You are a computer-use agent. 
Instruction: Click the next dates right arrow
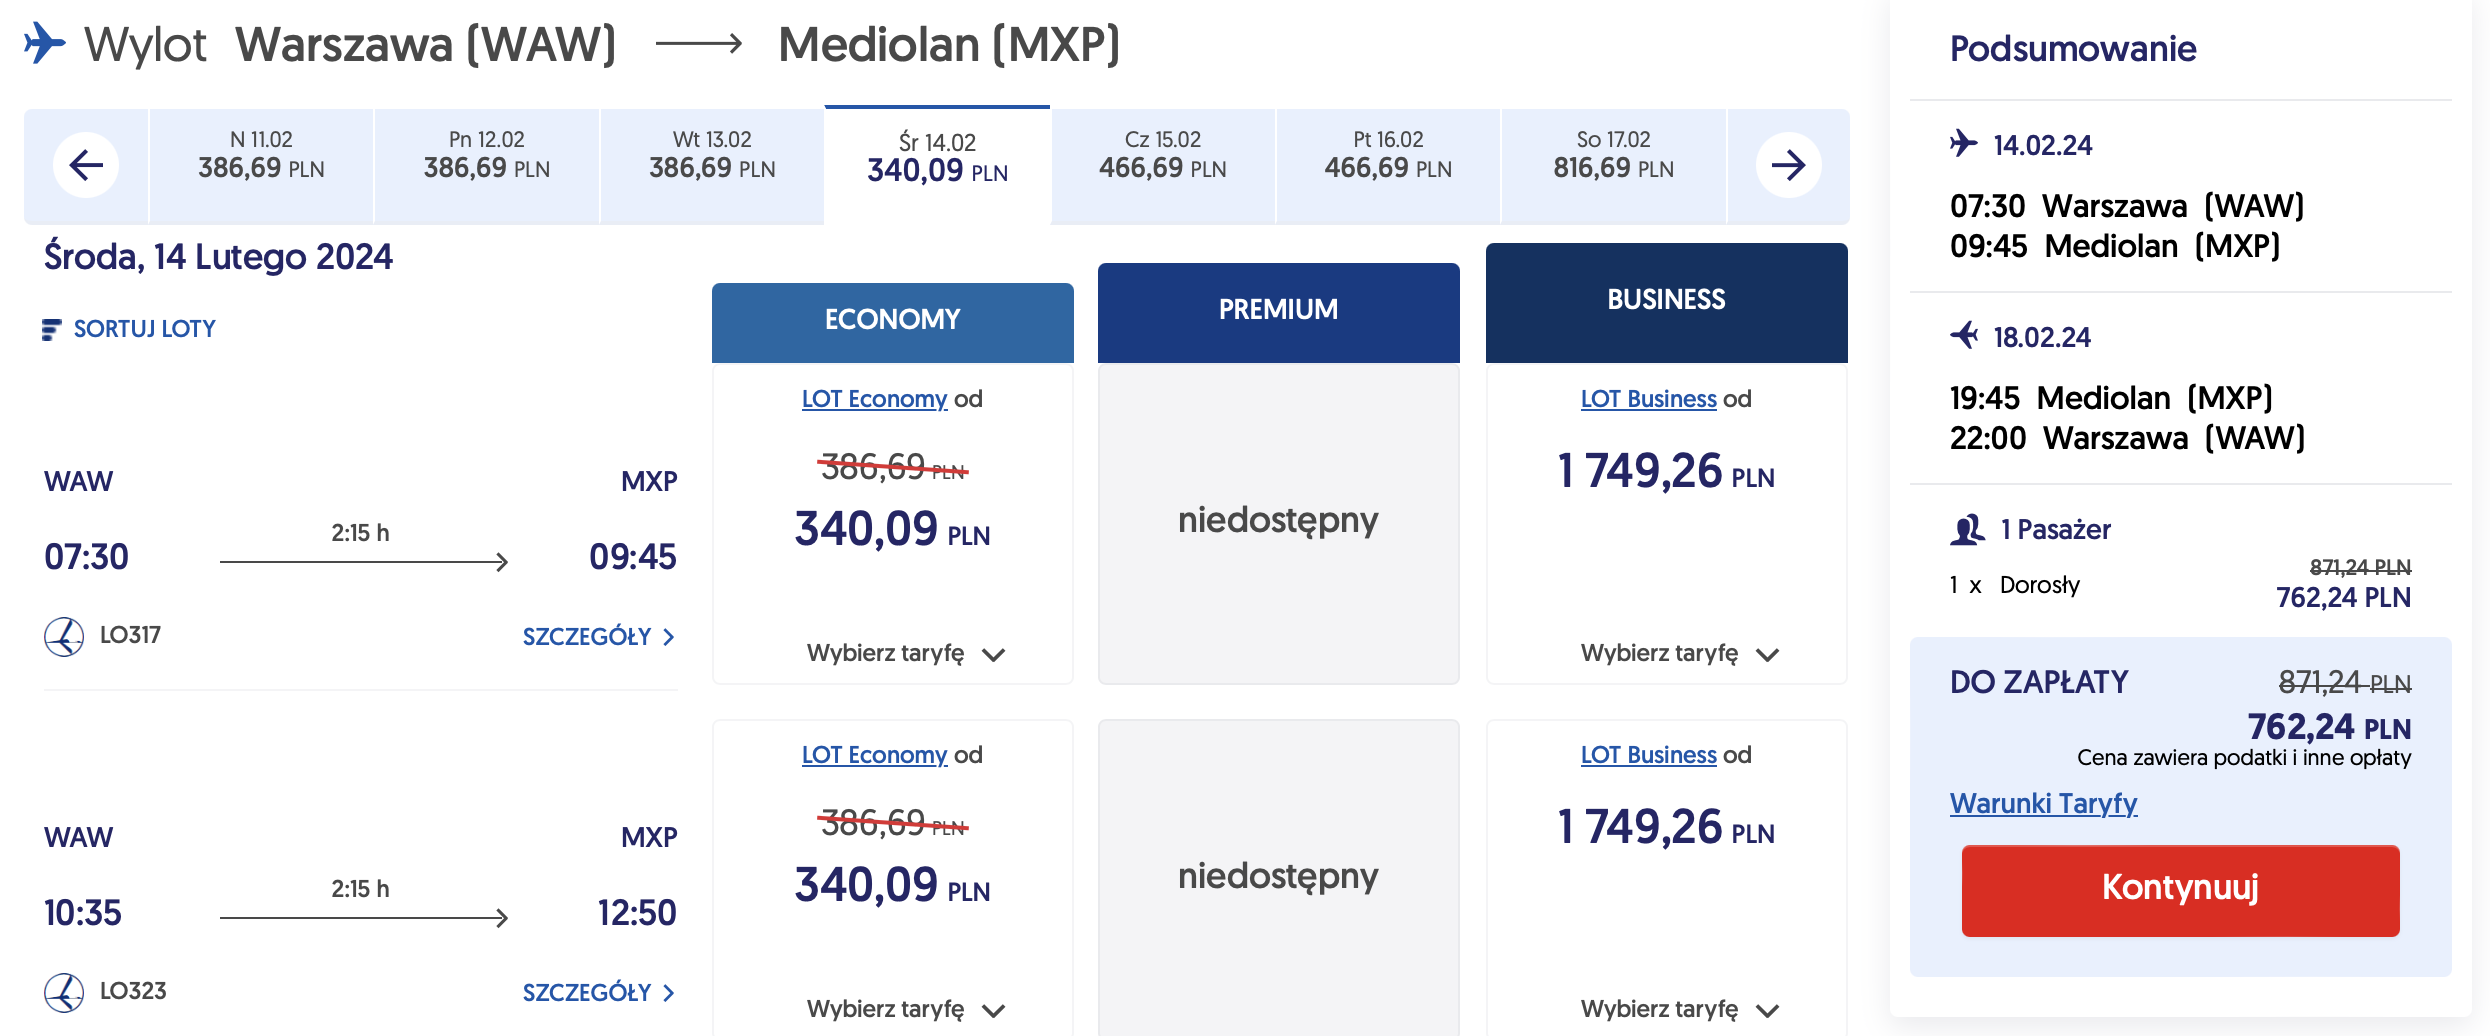click(1788, 165)
